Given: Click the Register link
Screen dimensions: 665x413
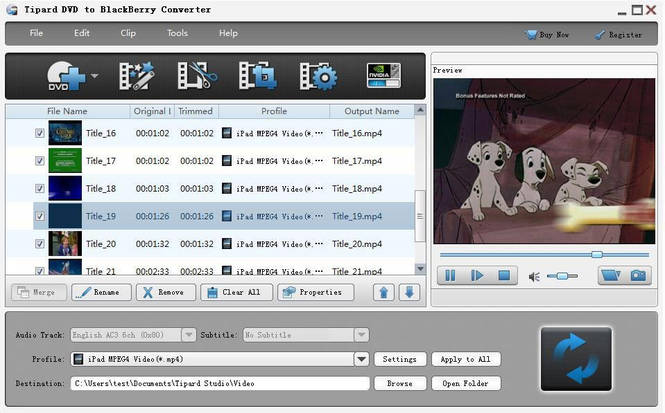Looking at the screenshot, I should [619, 35].
